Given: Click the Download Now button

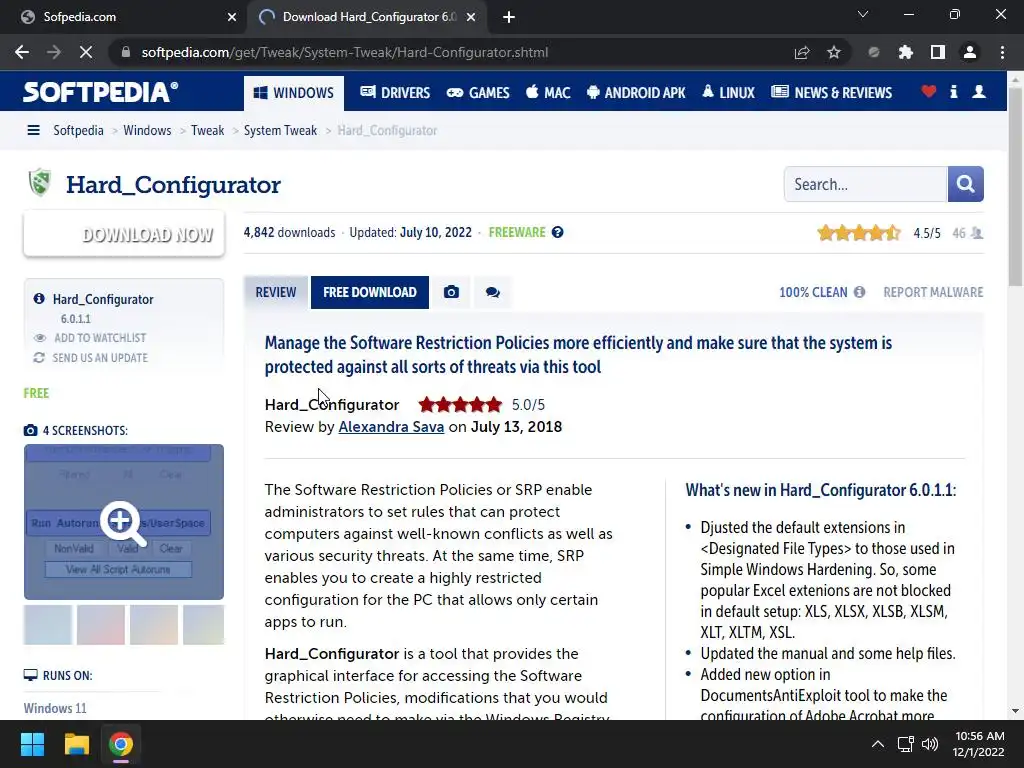Looking at the screenshot, I should tap(124, 234).
